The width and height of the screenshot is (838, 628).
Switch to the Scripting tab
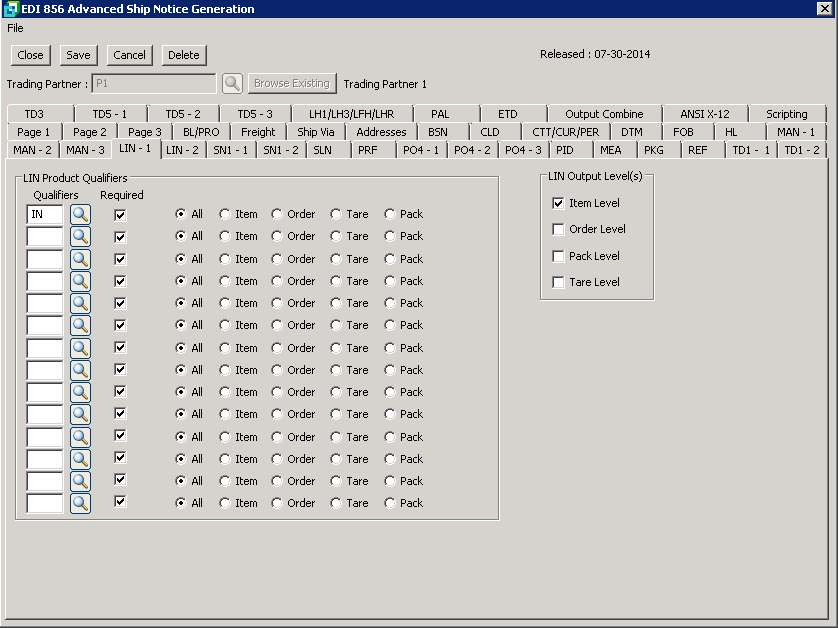[786, 114]
